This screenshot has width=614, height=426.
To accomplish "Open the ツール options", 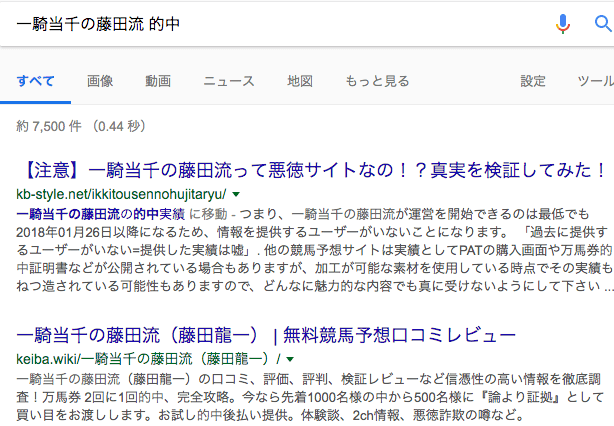I will [596, 81].
